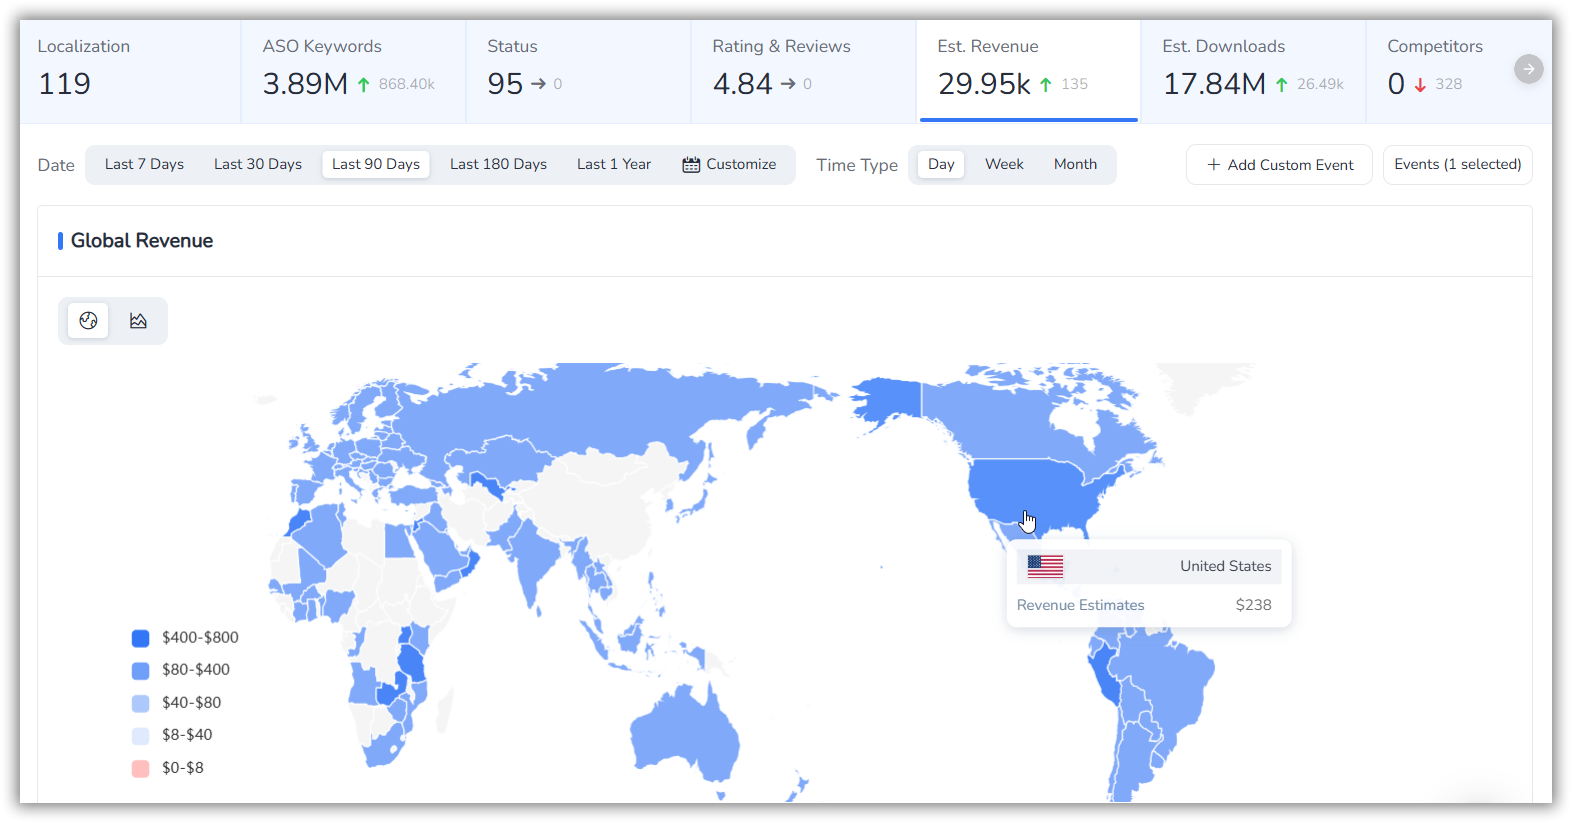Select the Month time type
Image resolution: width=1572 pixels, height=823 pixels.
[x=1075, y=164]
